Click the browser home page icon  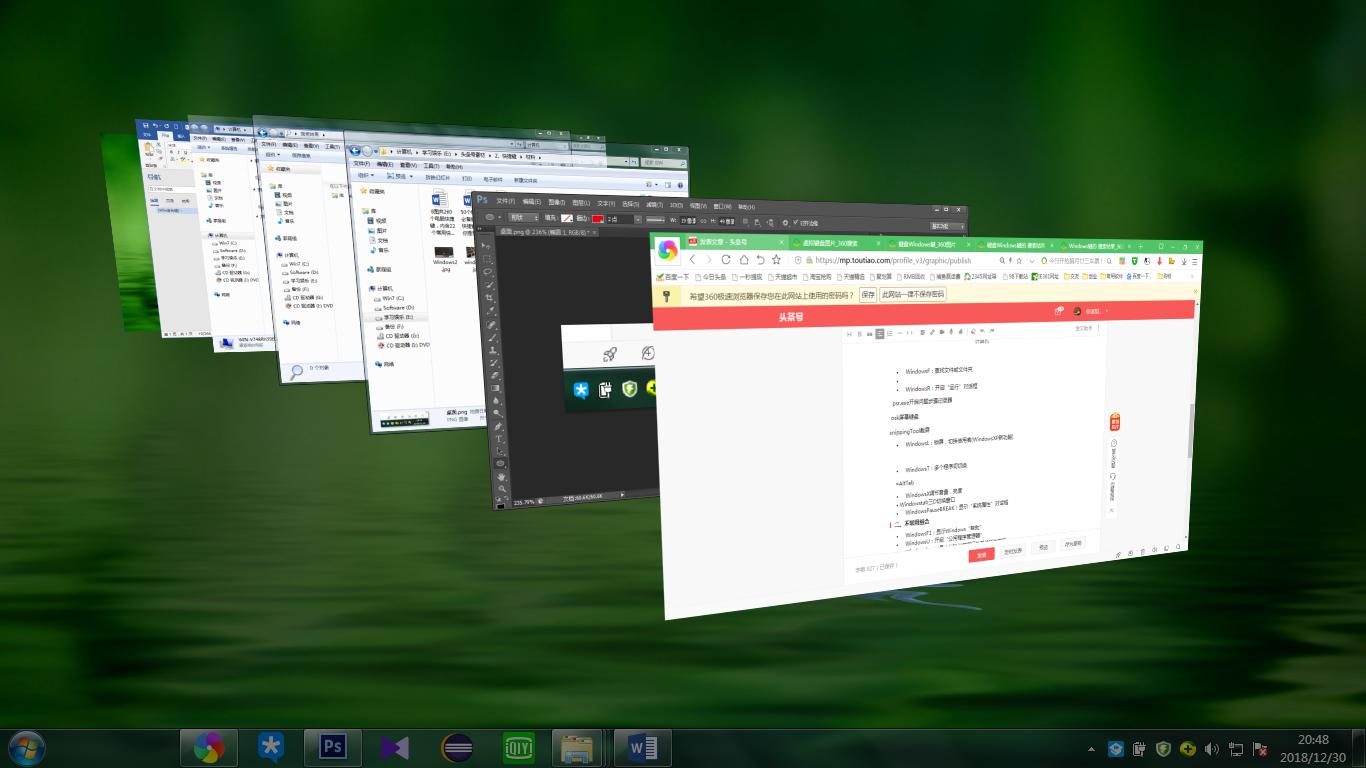click(x=743, y=259)
